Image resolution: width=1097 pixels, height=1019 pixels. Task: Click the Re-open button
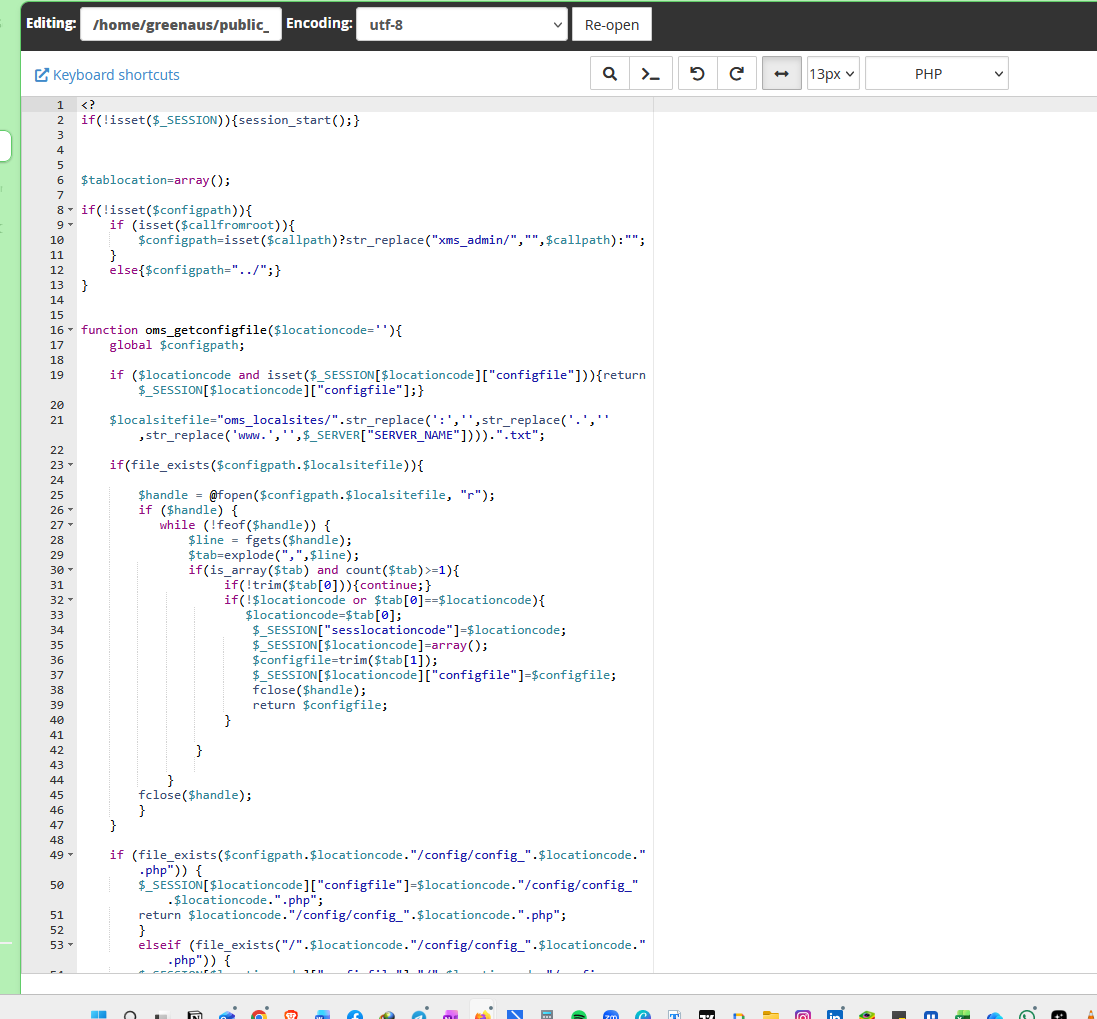[611, 25]
